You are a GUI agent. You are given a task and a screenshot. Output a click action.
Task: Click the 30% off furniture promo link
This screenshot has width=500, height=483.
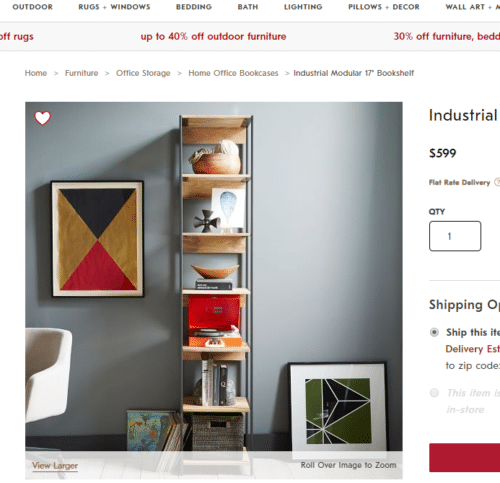click(x=447, y=36)
